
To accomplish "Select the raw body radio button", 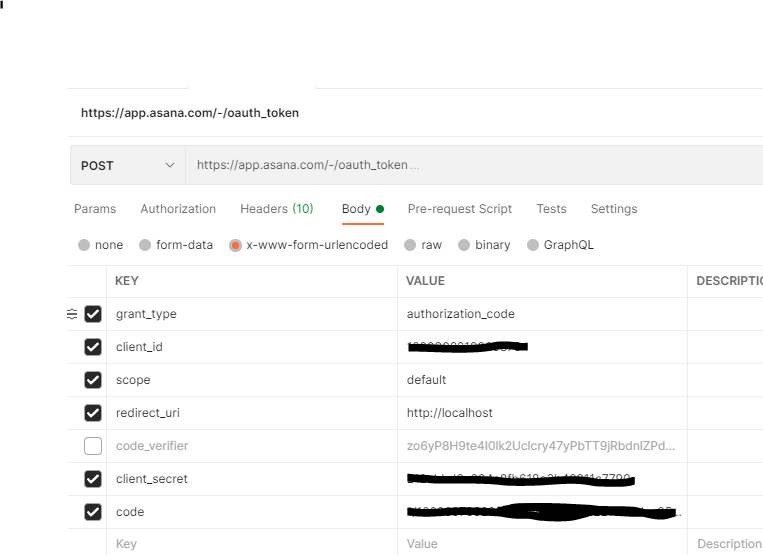I will coord(410,245).
